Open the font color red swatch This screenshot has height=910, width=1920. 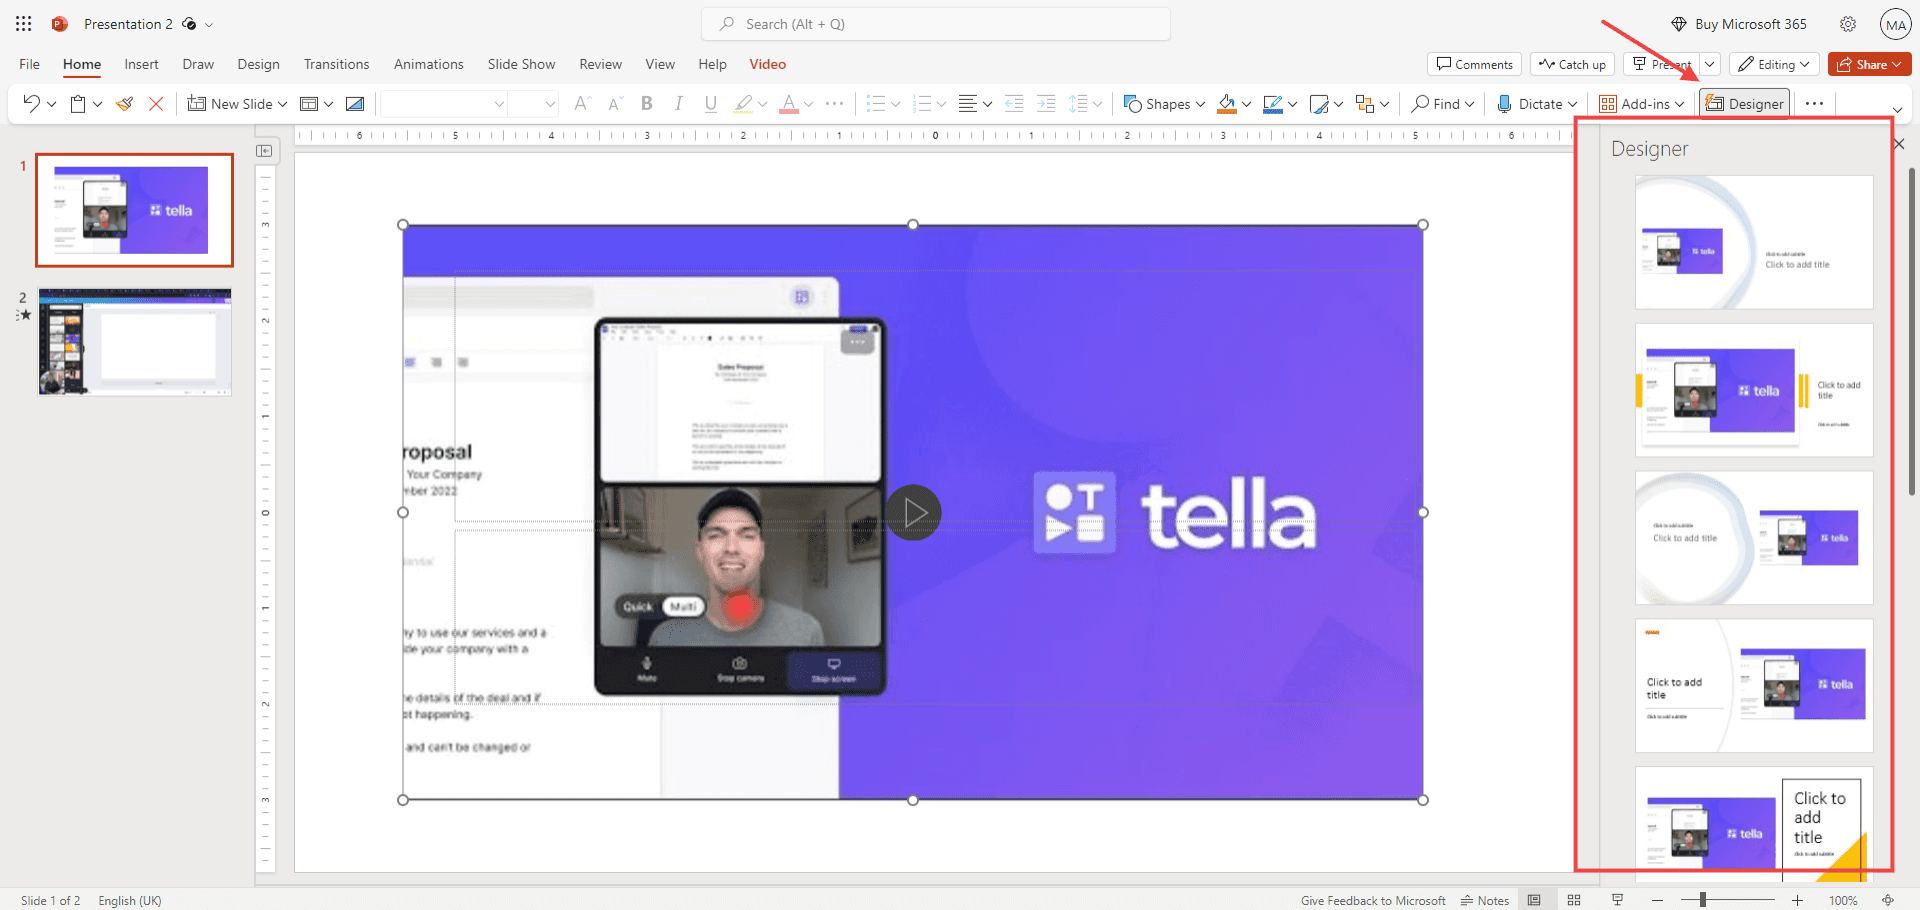789,103
